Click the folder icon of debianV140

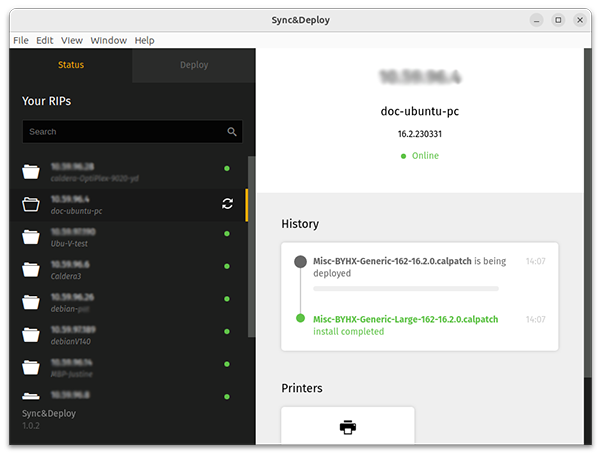(31, 335)
